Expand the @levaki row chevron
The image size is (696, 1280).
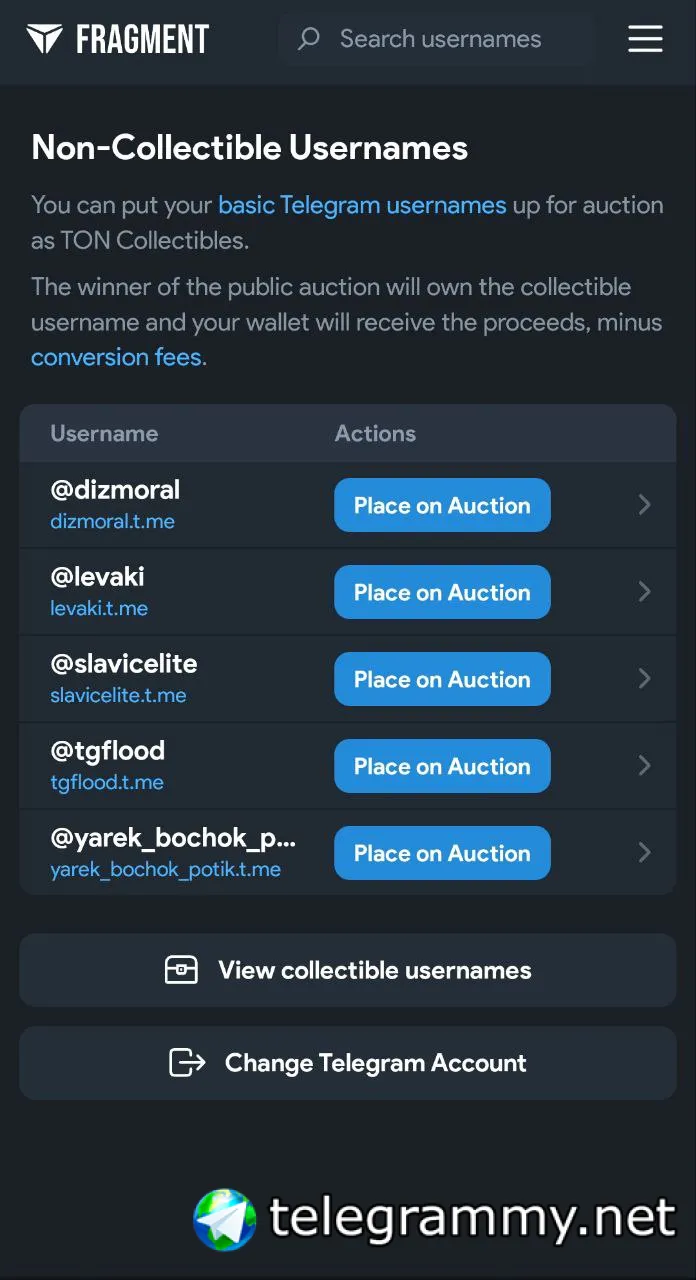[x=645, y=592]
